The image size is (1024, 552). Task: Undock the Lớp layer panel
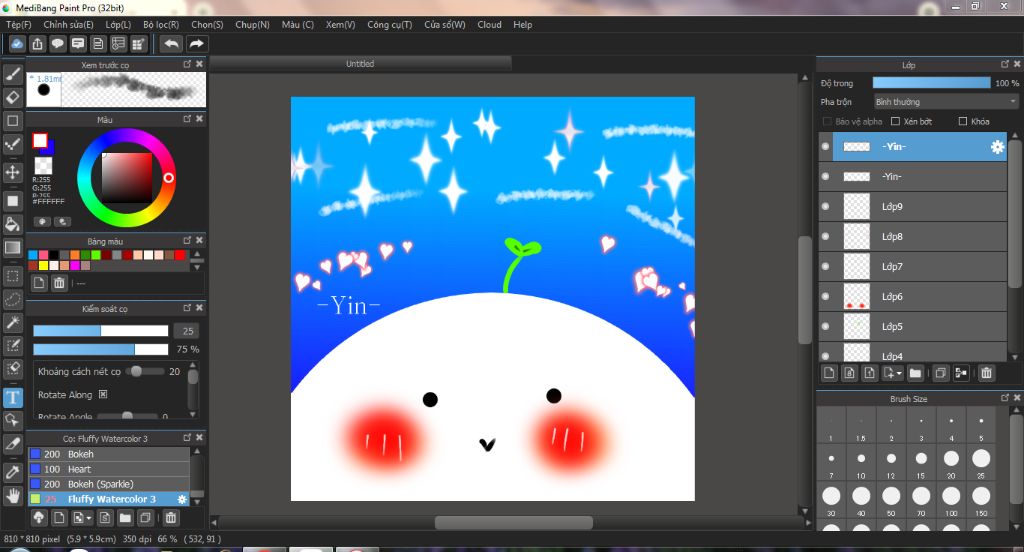pos(1004,64)
